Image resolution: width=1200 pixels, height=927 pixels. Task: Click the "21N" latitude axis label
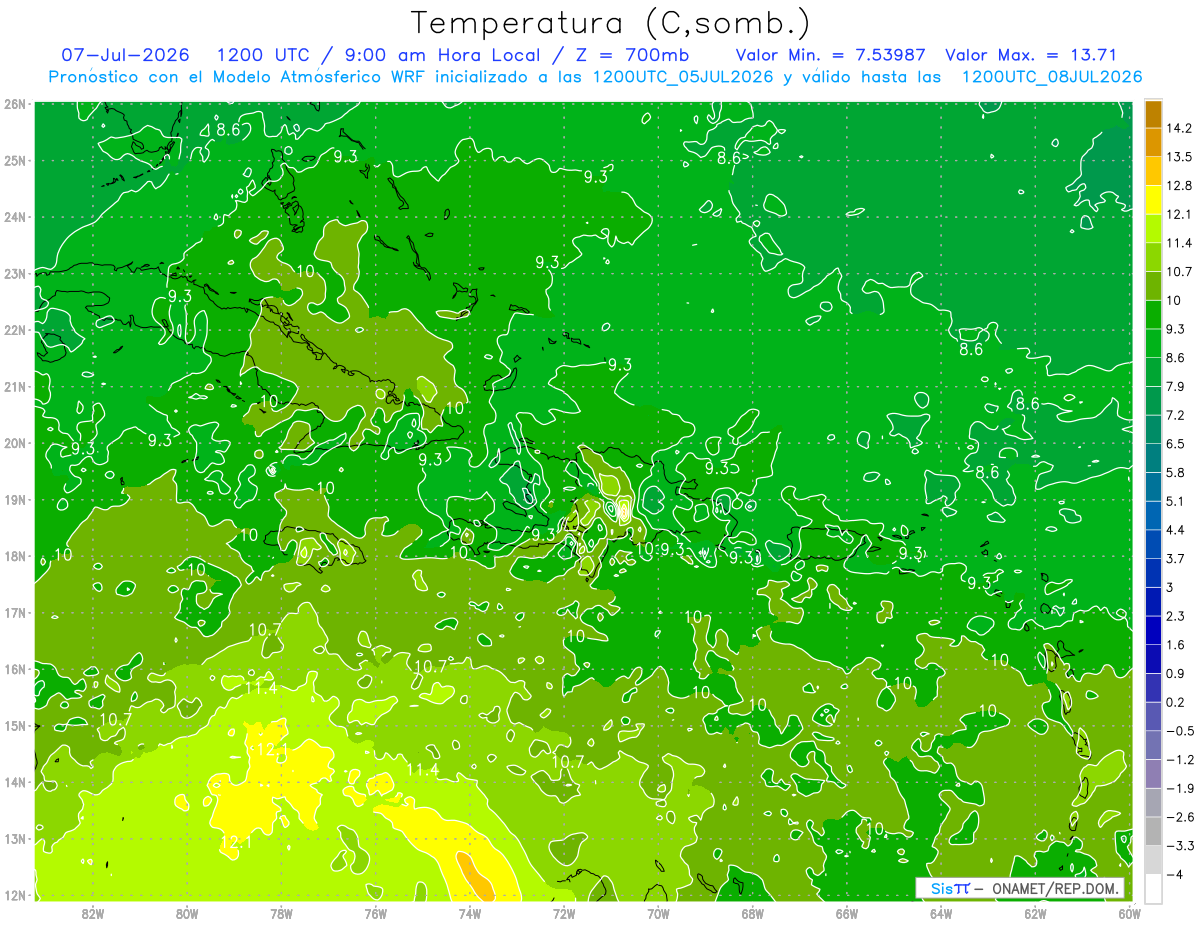[x=15, y=386]
